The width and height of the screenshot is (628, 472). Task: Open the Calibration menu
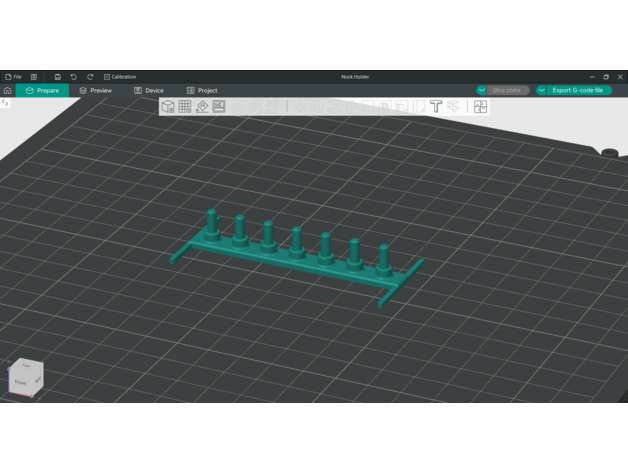120,77
